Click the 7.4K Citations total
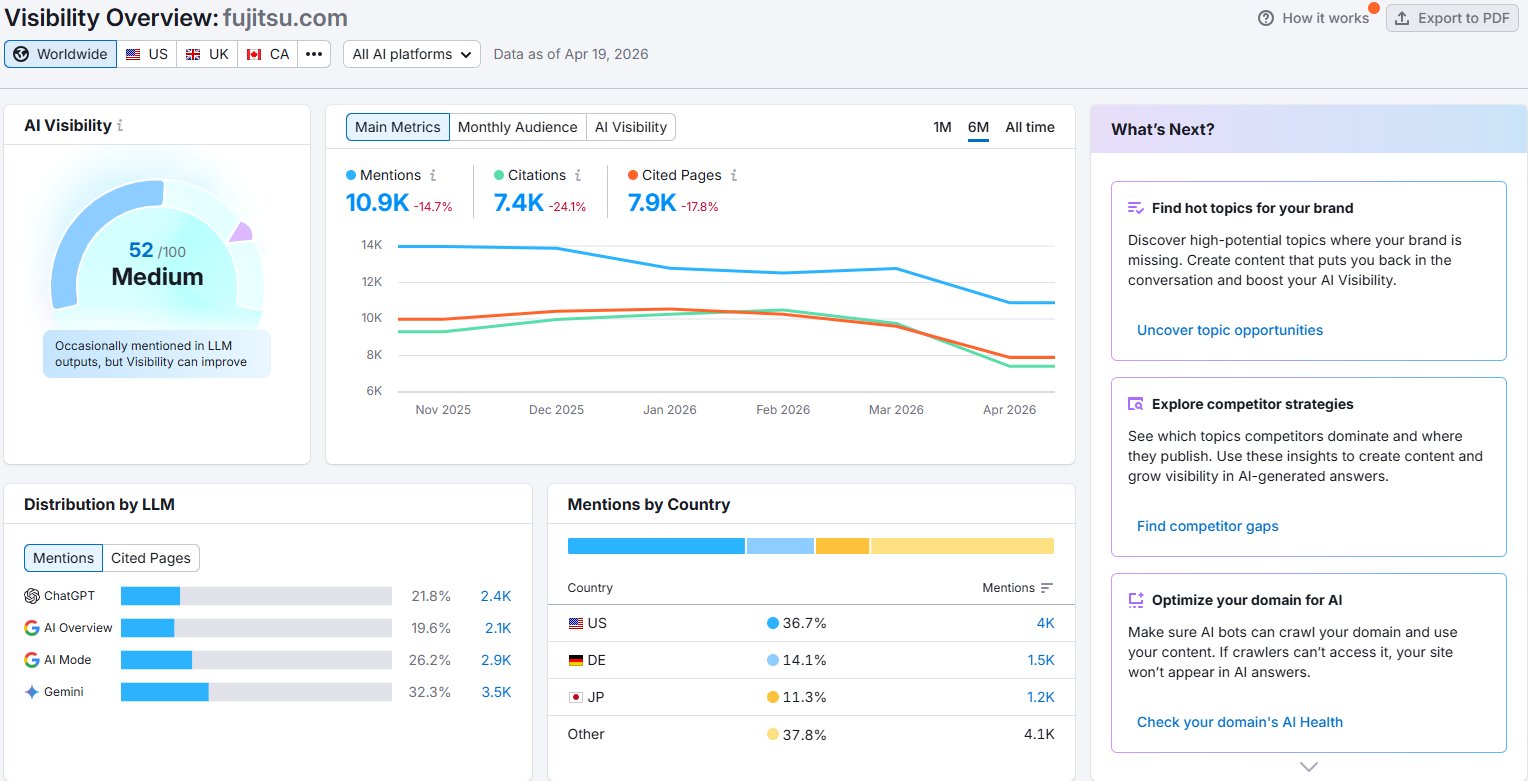Image resolution: width=1528 pixels, height=781 pixels. [x=518, y=203]
